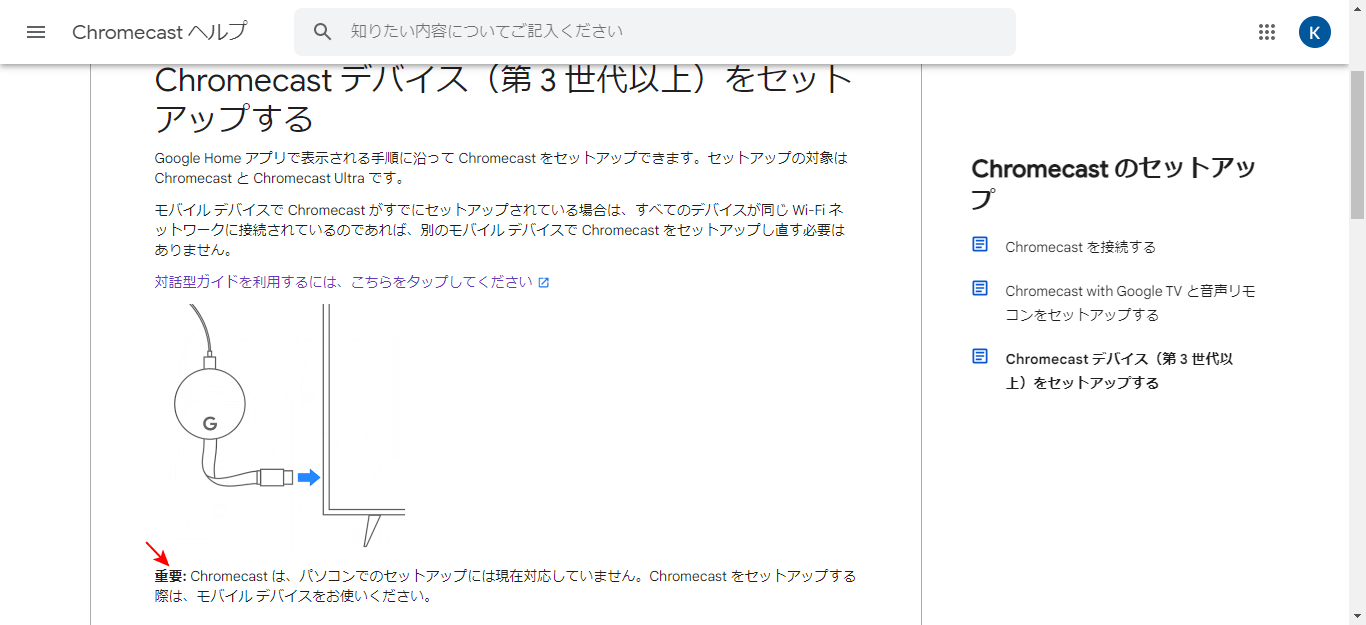This screenshot has height=625, width=1366.
Task: Click the Chromecast のセットアップ sidebar heading
Action: tap(1113, 183)
